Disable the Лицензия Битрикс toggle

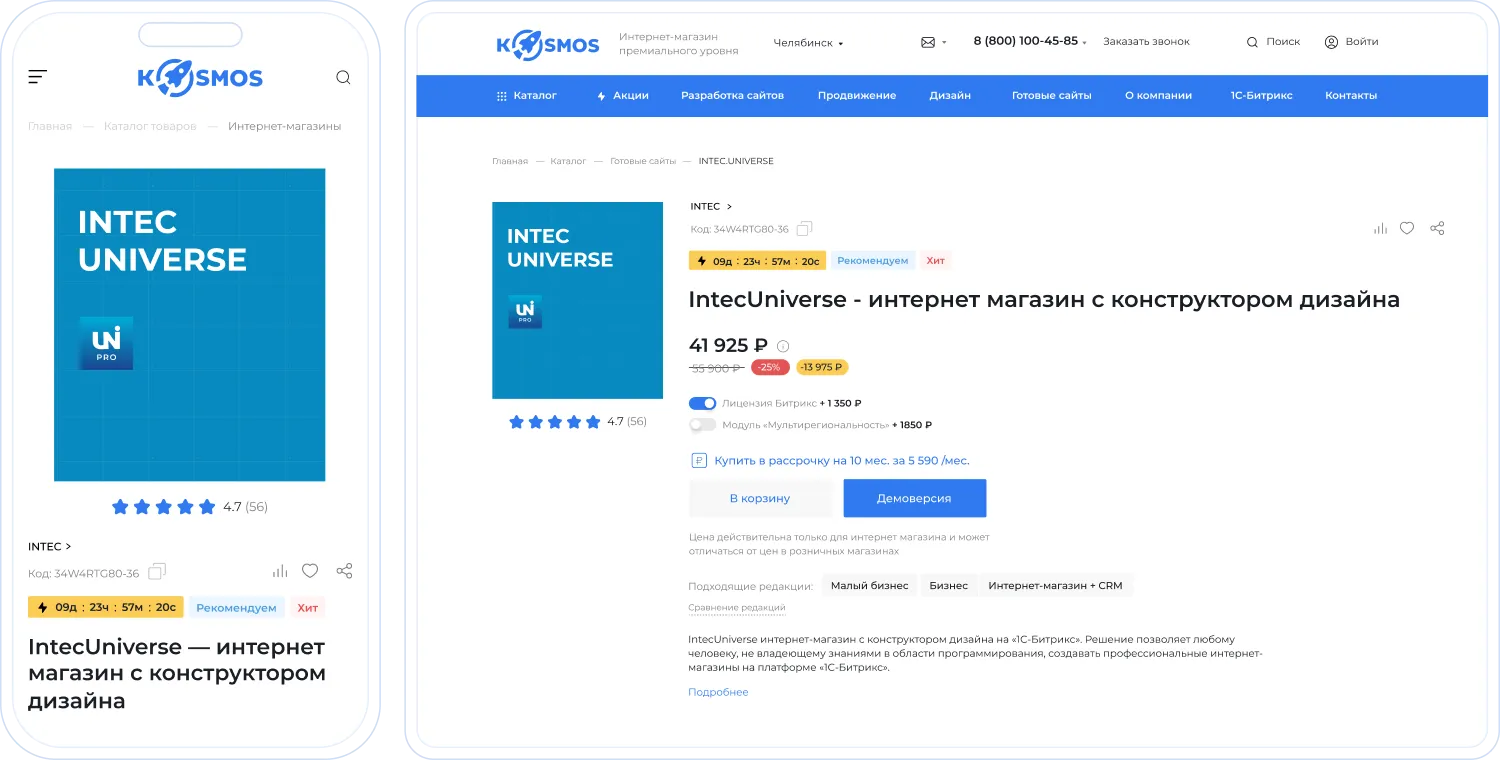point(703,403)
